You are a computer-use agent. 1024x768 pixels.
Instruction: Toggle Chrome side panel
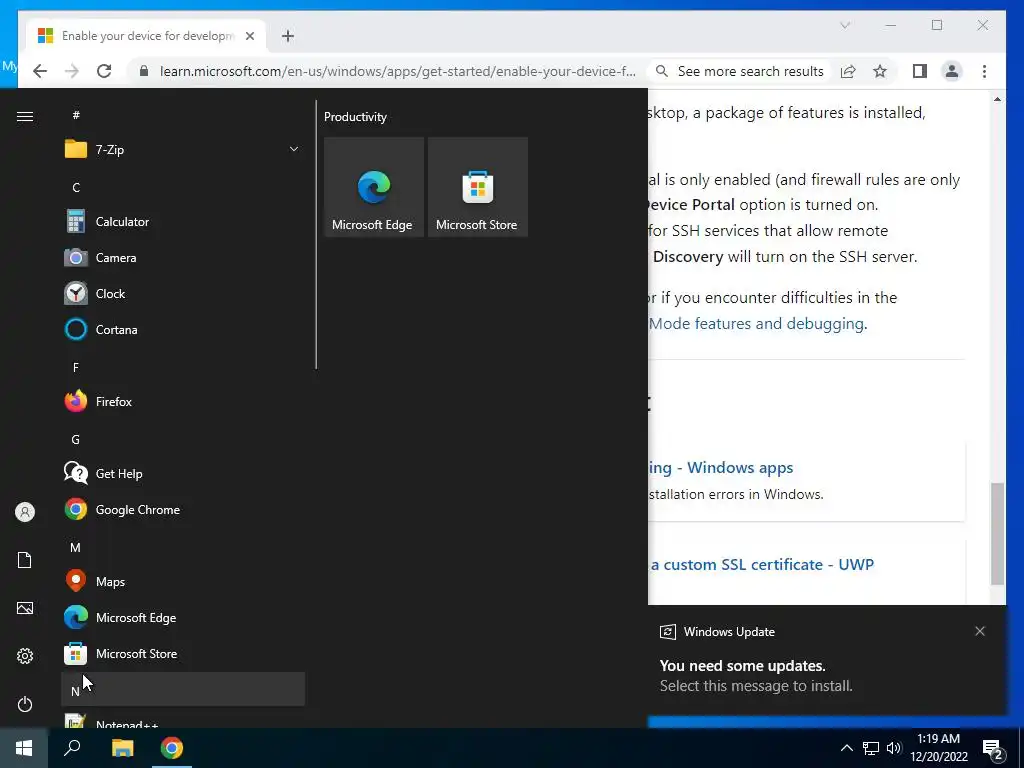[x=920, y=71]
